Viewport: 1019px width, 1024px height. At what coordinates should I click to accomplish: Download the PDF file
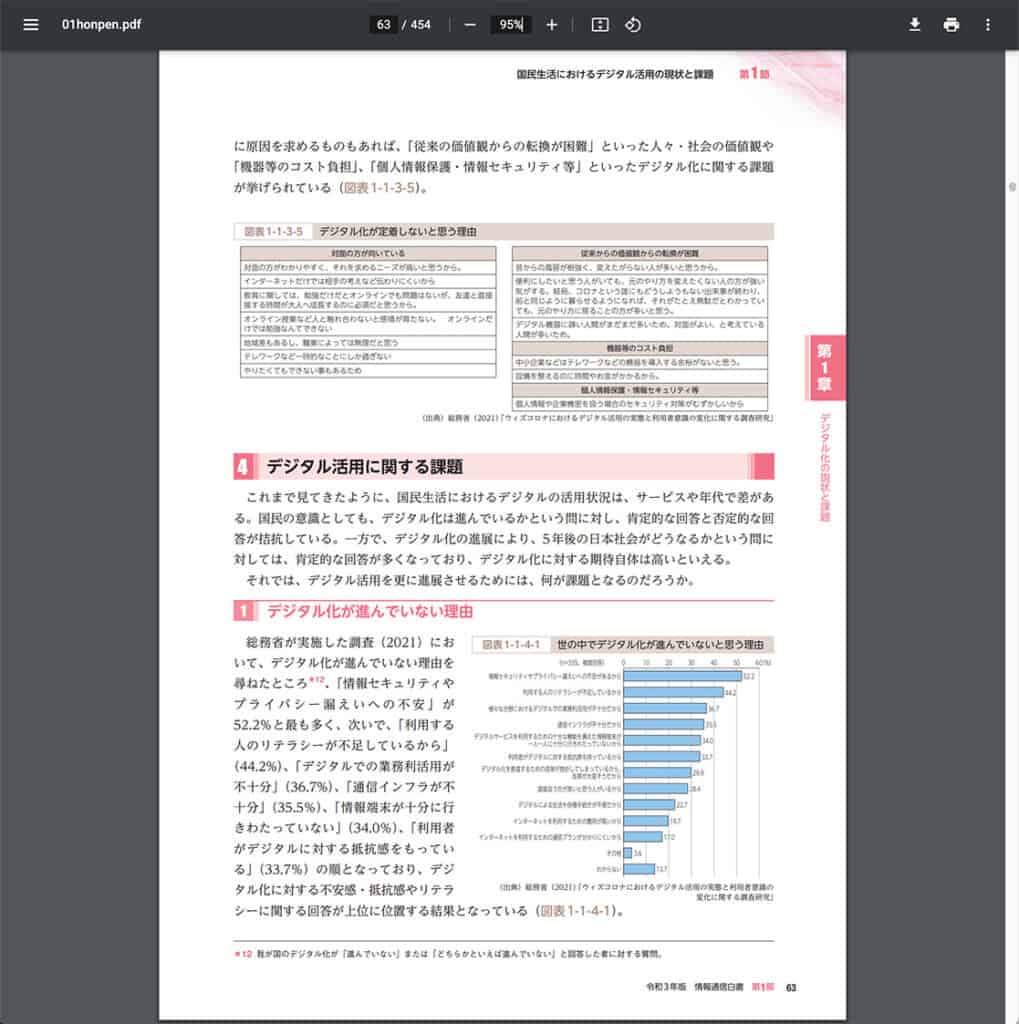click(x=914, y=25)
